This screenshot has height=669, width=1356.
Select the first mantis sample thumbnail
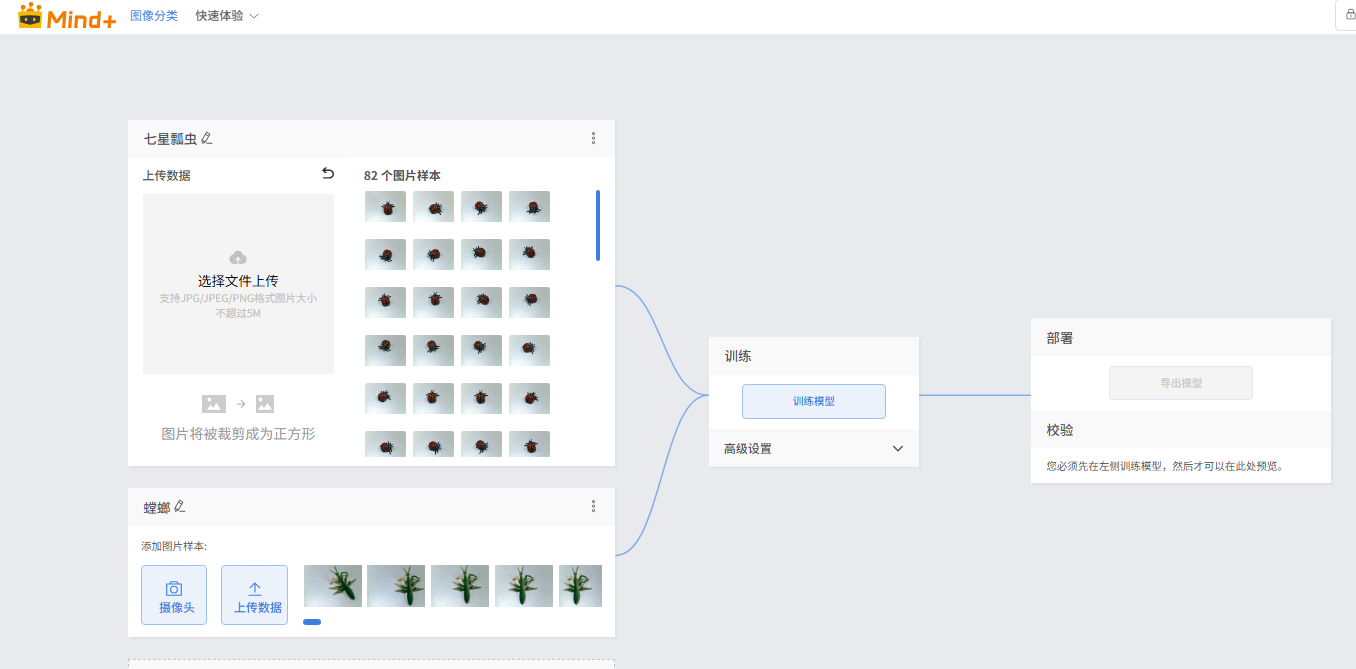click(332, 586)
